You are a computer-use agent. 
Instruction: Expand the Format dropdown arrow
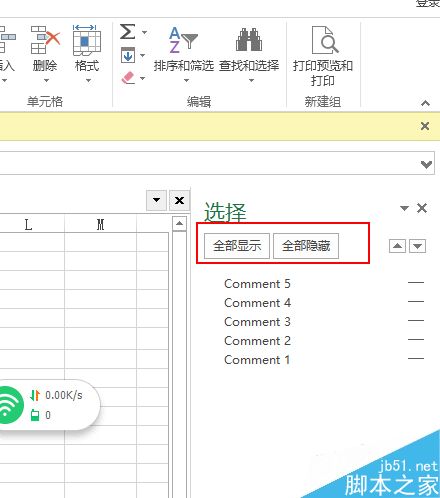pos(88,80)
